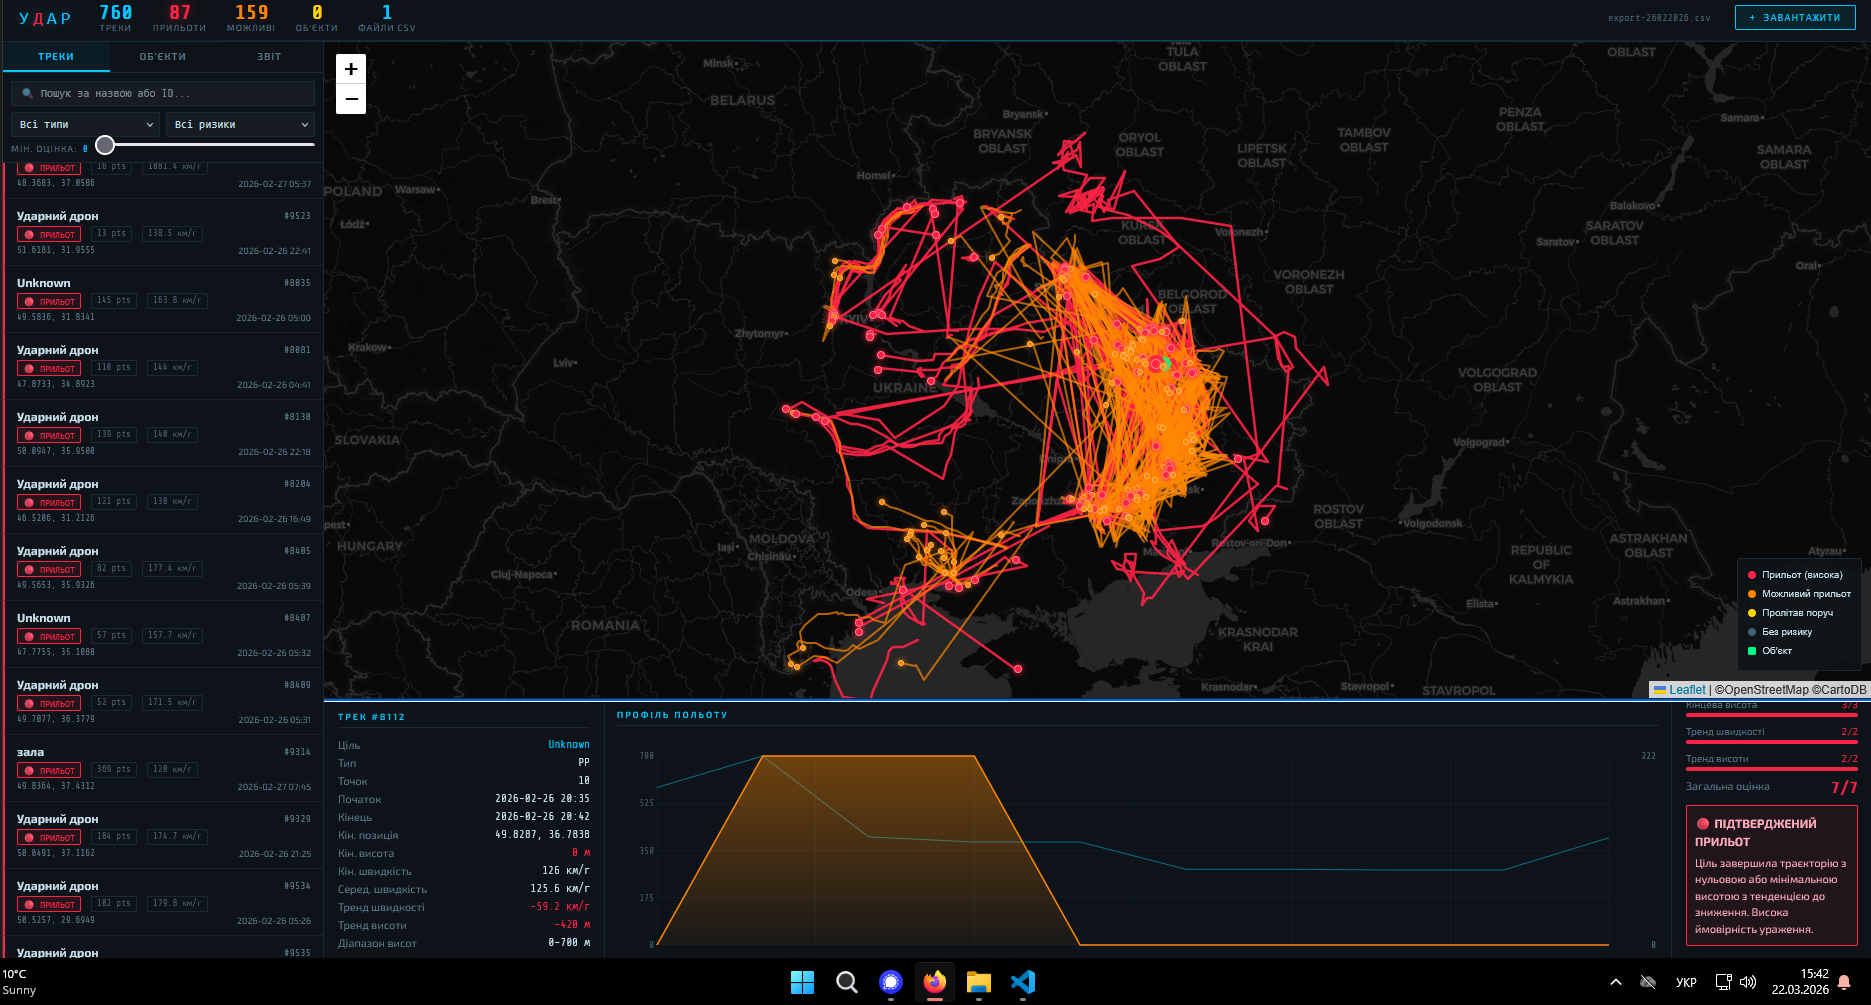This screenshot has height=1005, width=1871.
Task: Select track #8130 Ударний дрон
Action: click(163, 433)
